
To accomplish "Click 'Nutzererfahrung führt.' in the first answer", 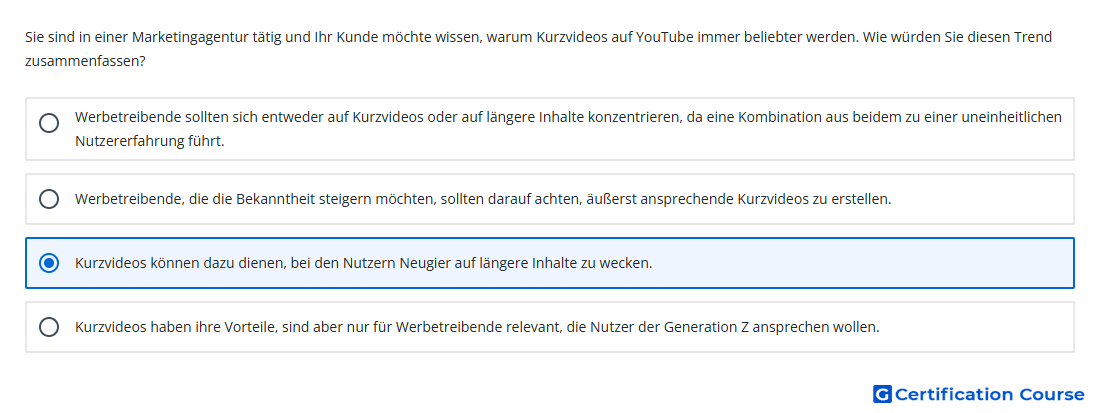I will click(149, 141).
